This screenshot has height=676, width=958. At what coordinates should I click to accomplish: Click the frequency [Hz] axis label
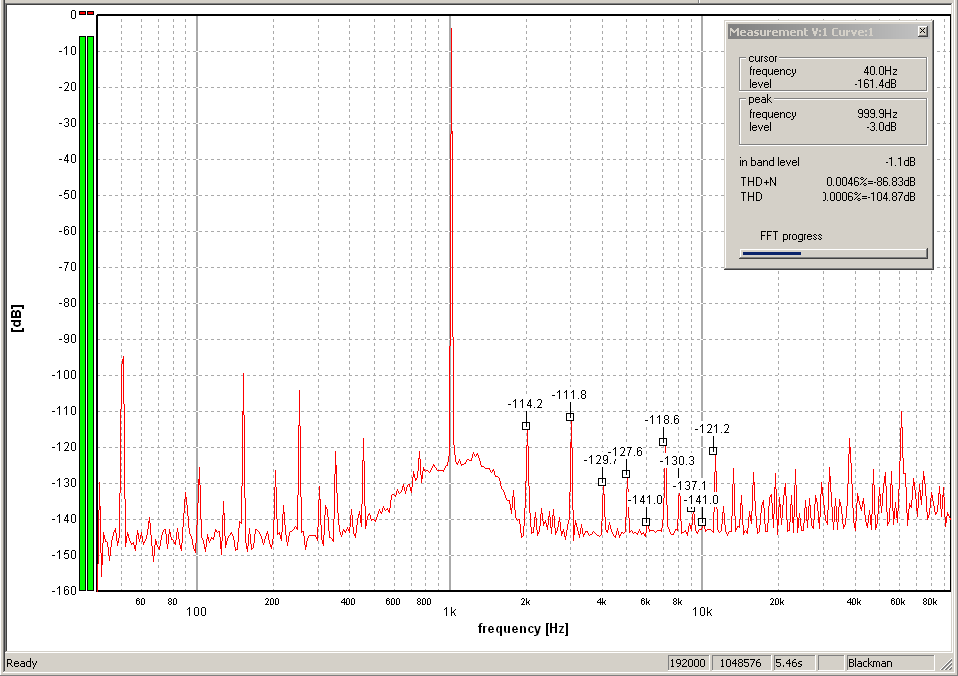(x=522, y=629)
